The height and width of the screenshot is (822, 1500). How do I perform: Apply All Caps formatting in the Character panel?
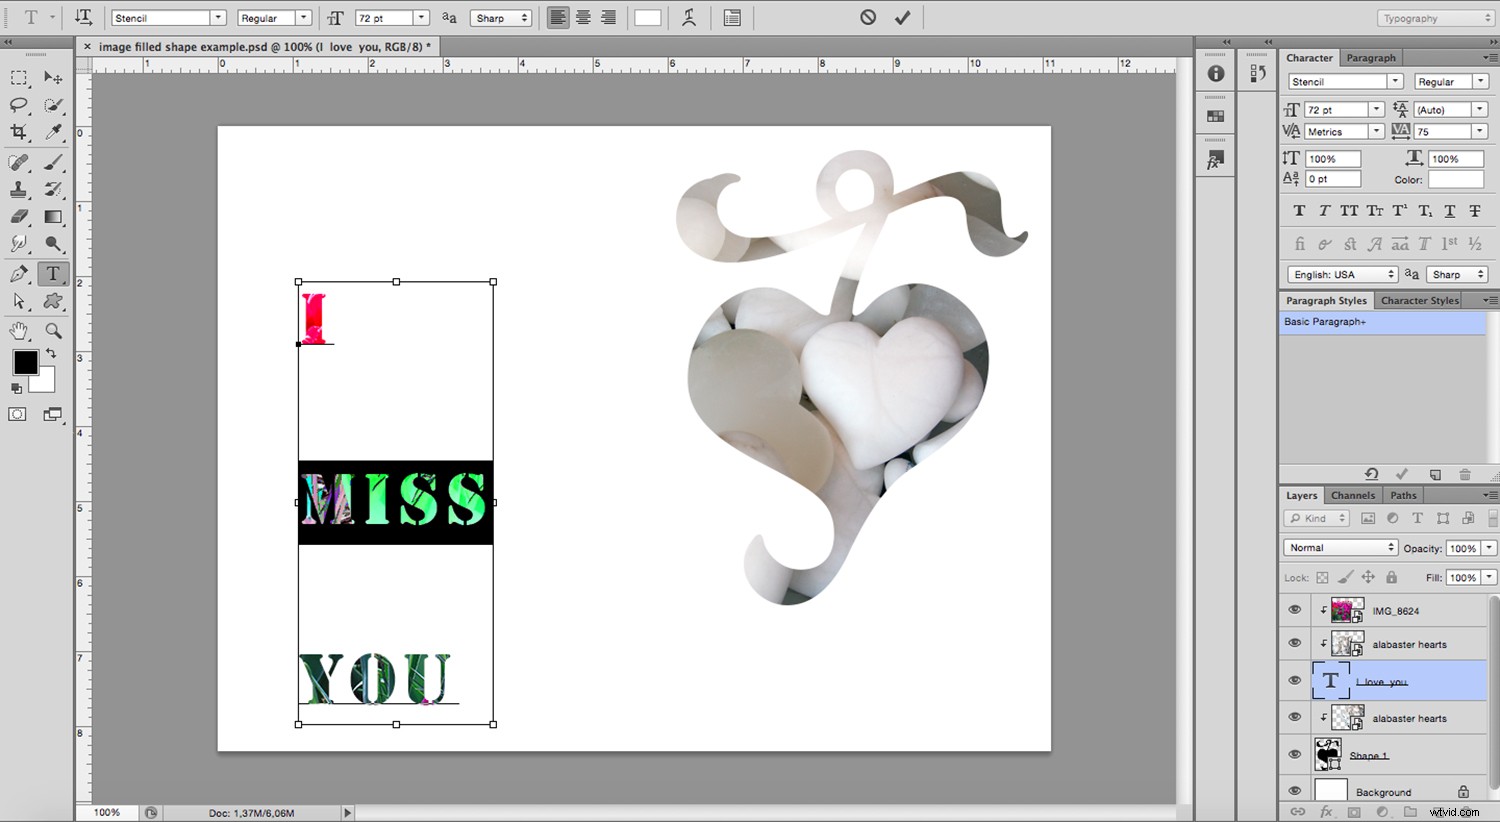click(x=1348, y=211)
